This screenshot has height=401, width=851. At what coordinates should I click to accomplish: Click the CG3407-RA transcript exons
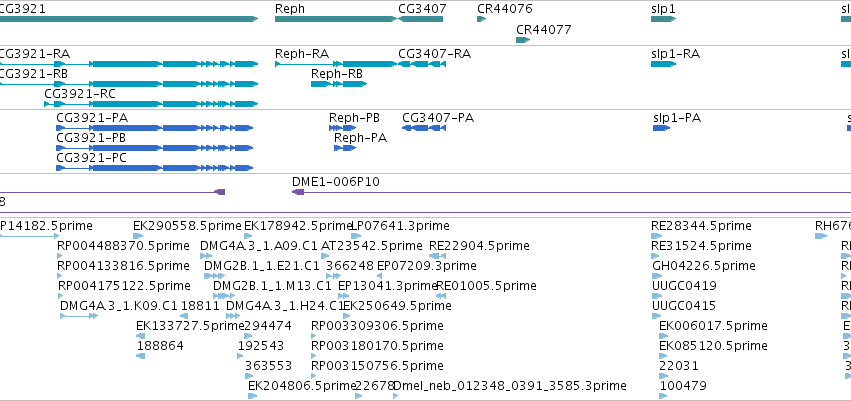pyautogui.click(x=422, y=64)
